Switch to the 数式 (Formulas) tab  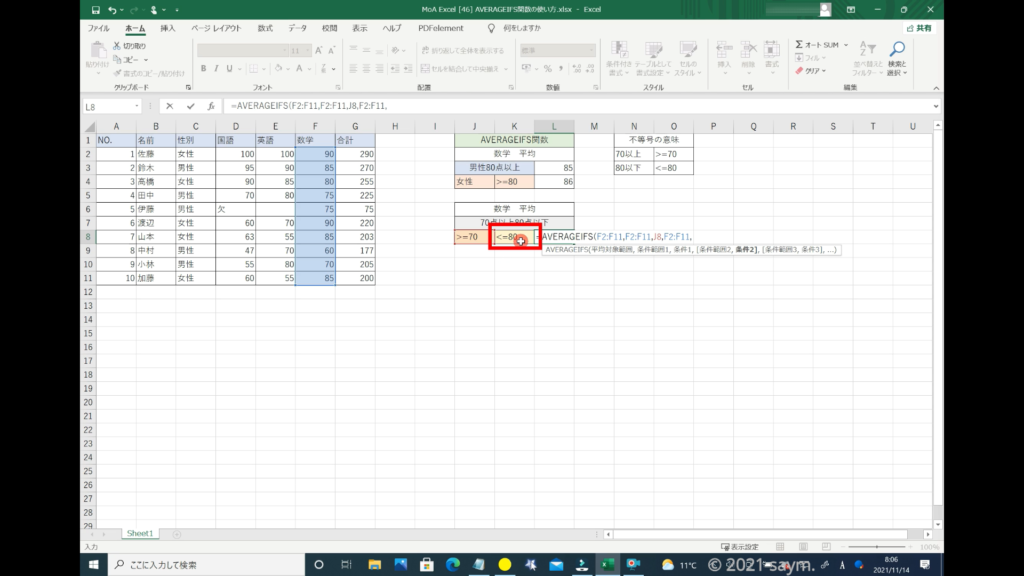click(264, 28)
